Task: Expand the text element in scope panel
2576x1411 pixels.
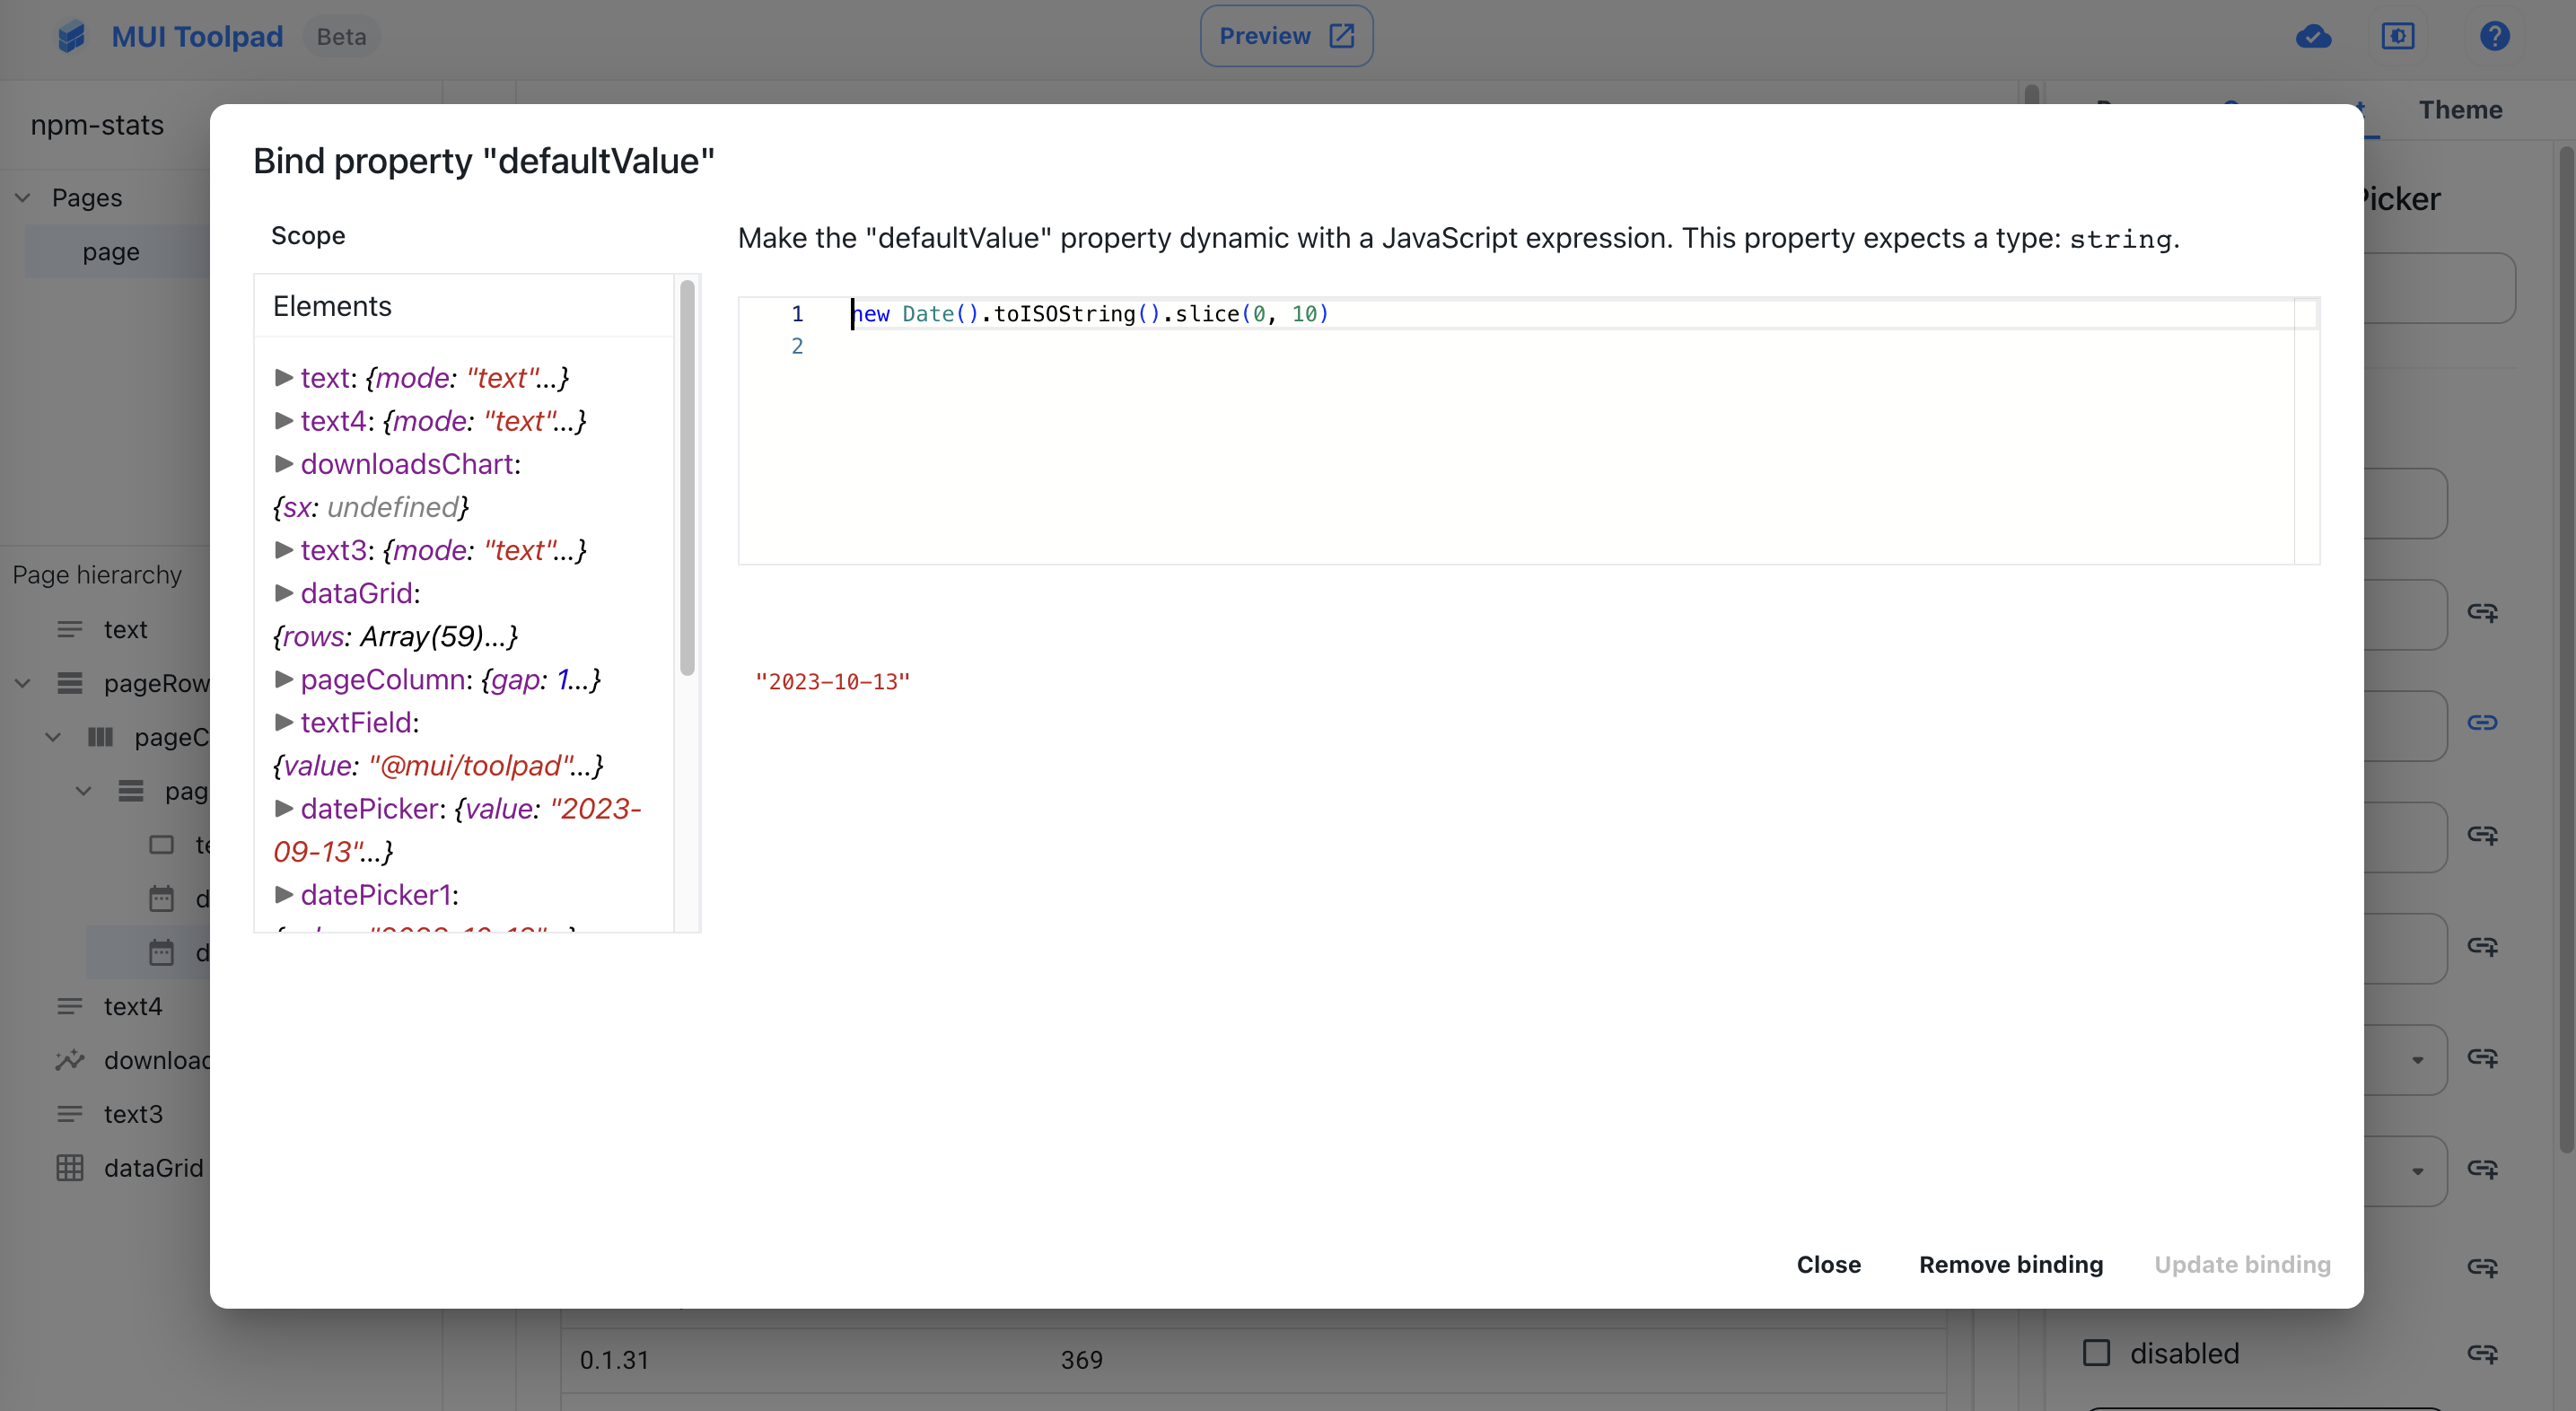Action: [282, 377]
